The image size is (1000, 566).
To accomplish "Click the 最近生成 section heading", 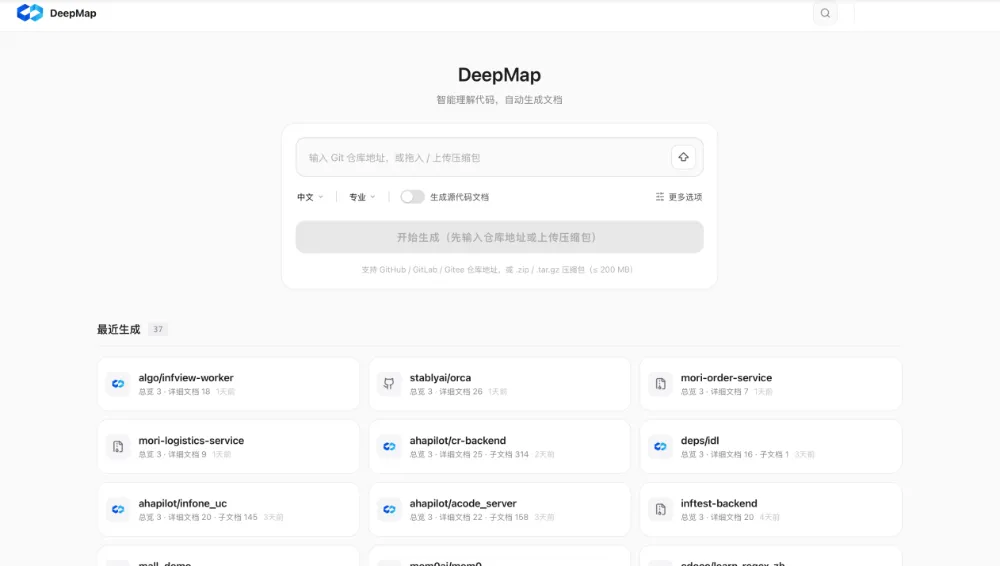I will 119,329.
